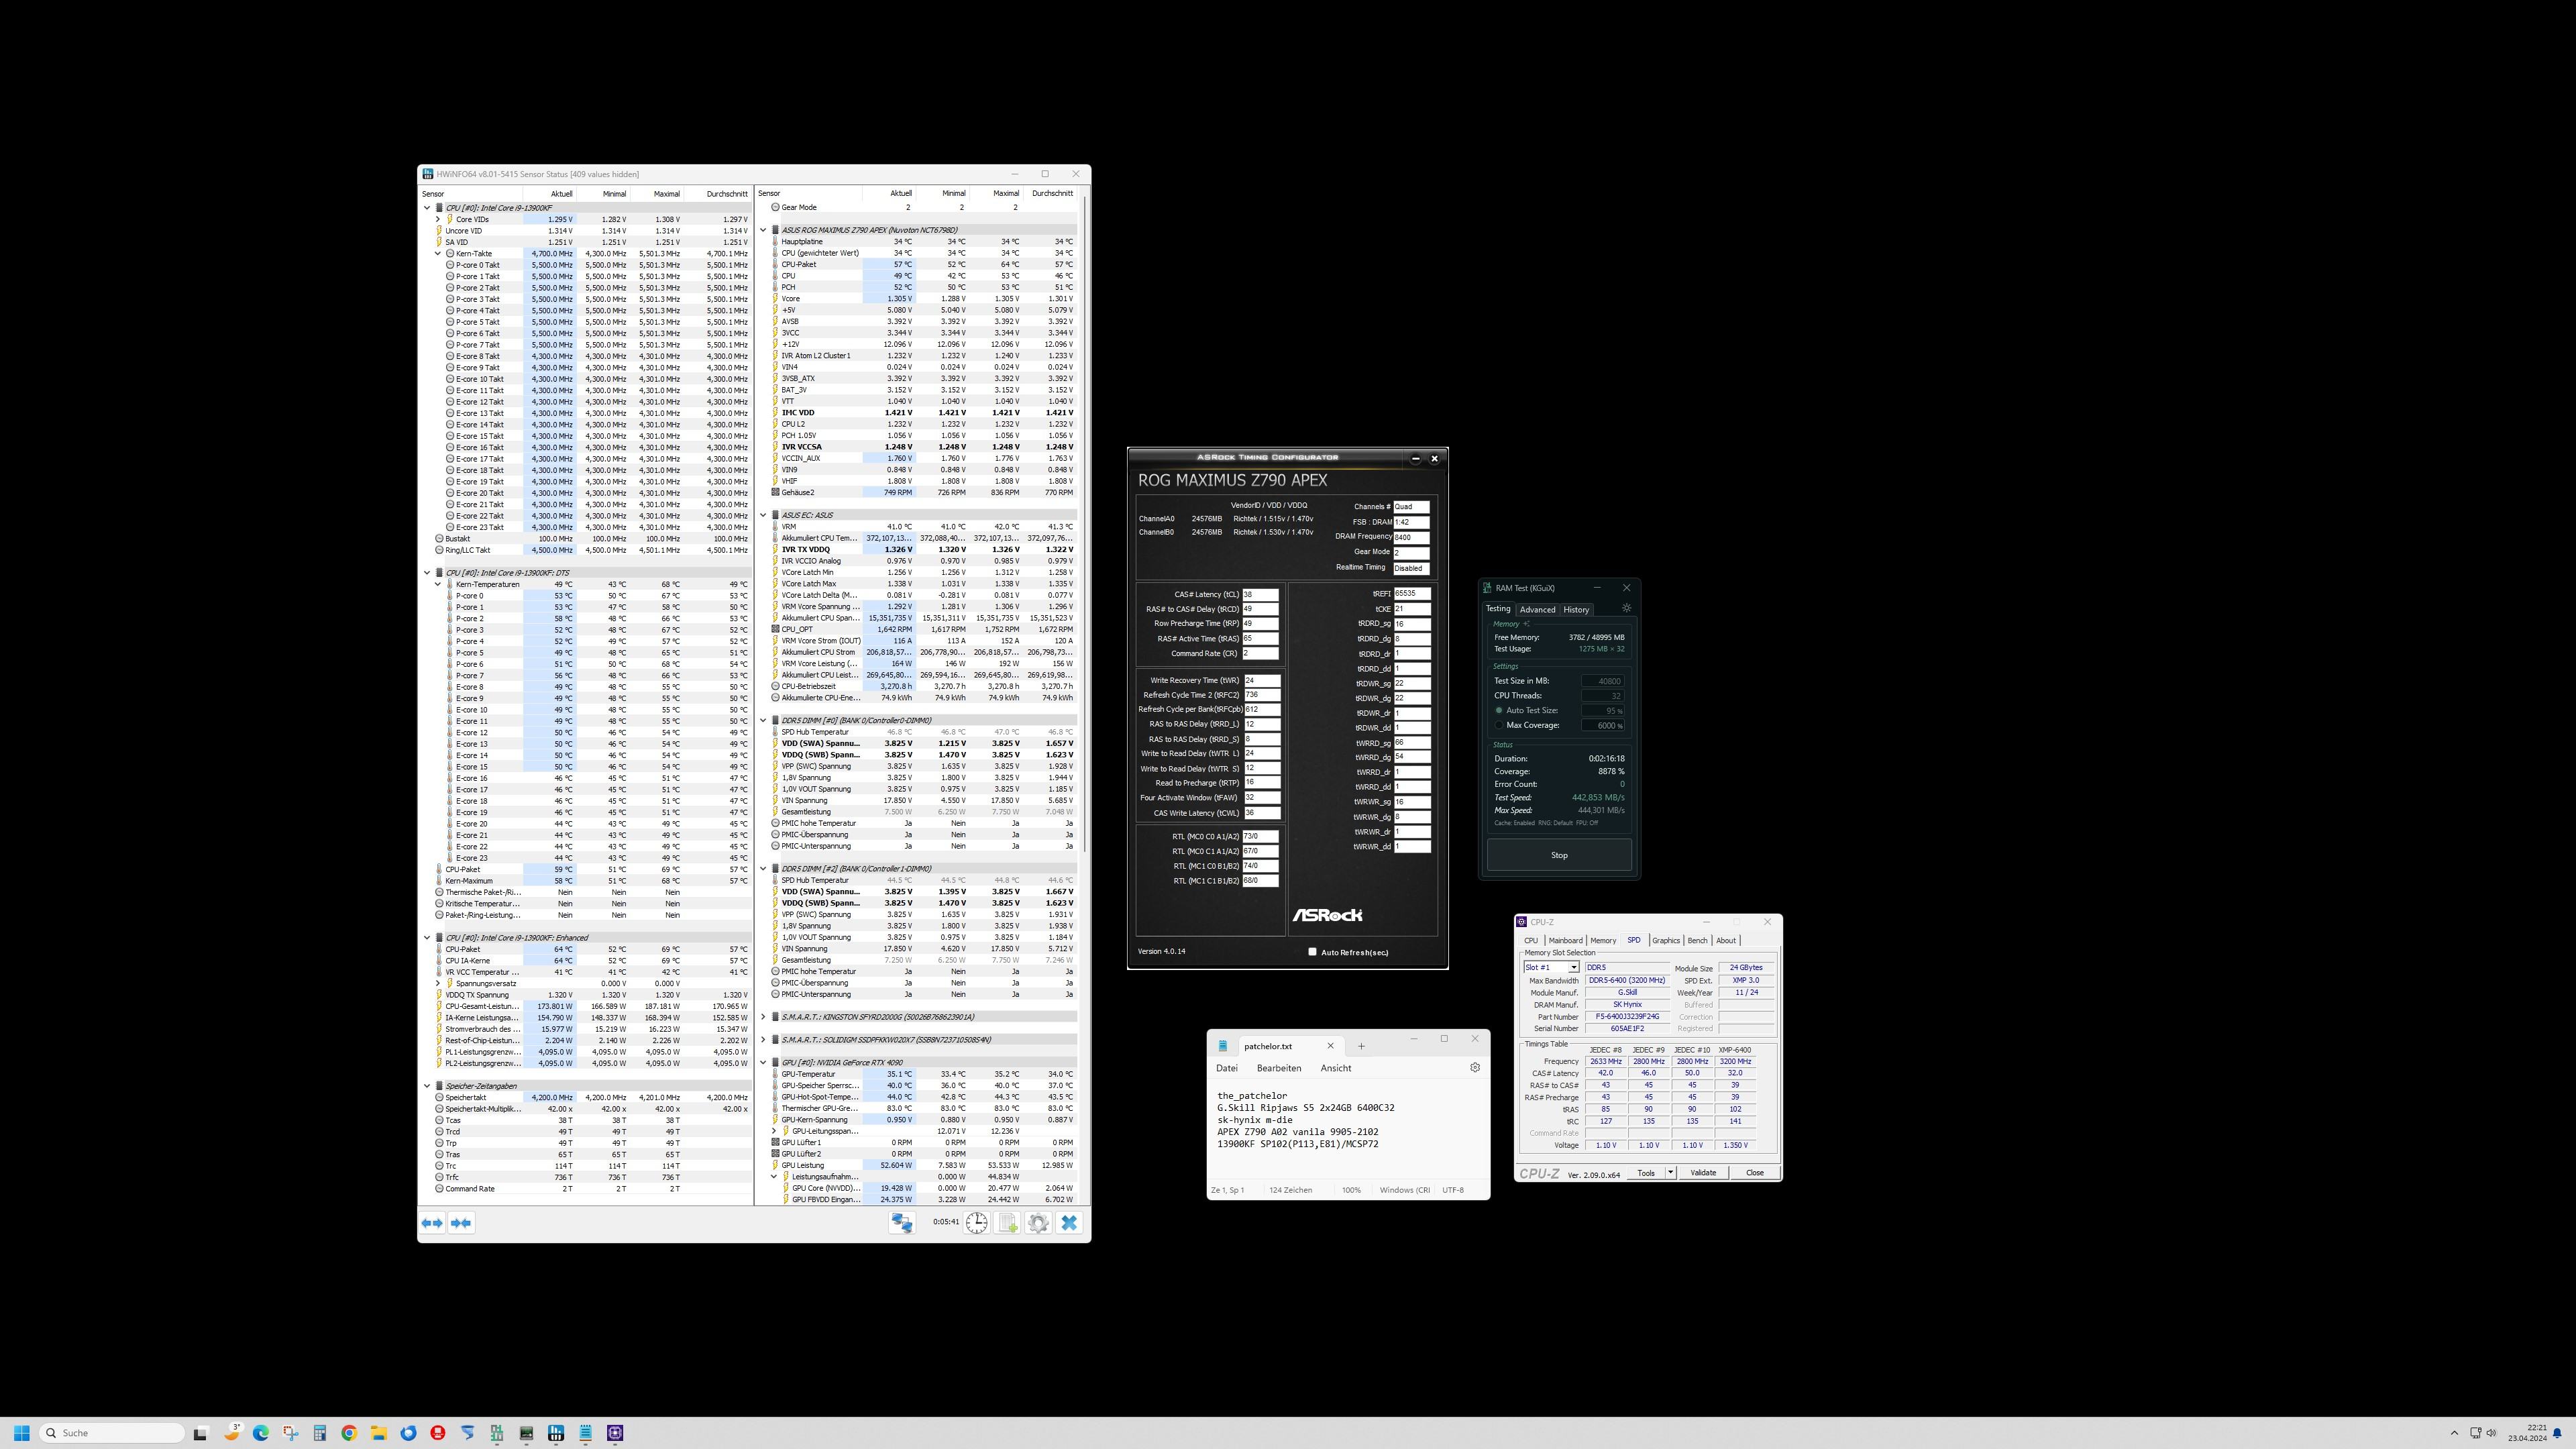The image size is (2576, 1449).
Task: Launch Google Chrome from taskbar
Action: tap(349, 1433)
